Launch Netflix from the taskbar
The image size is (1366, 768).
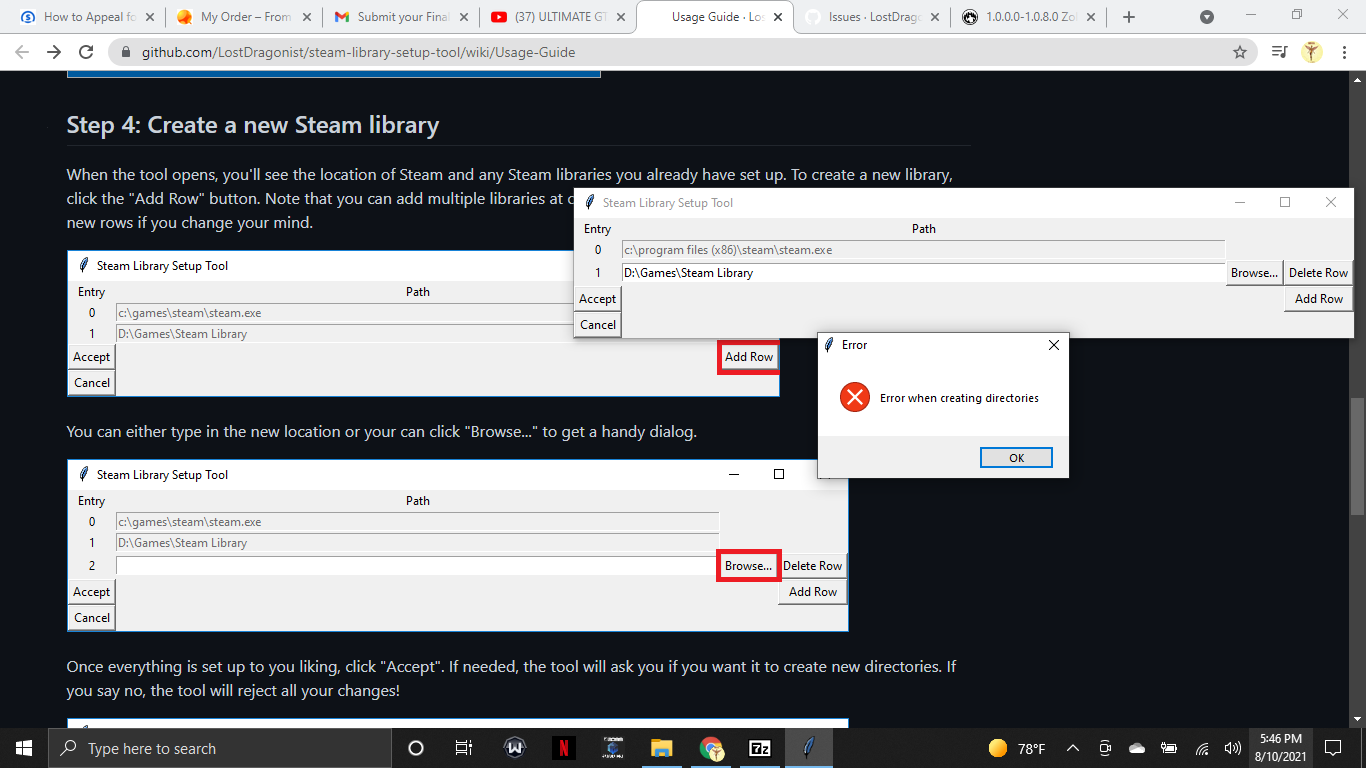pos(563,747)
